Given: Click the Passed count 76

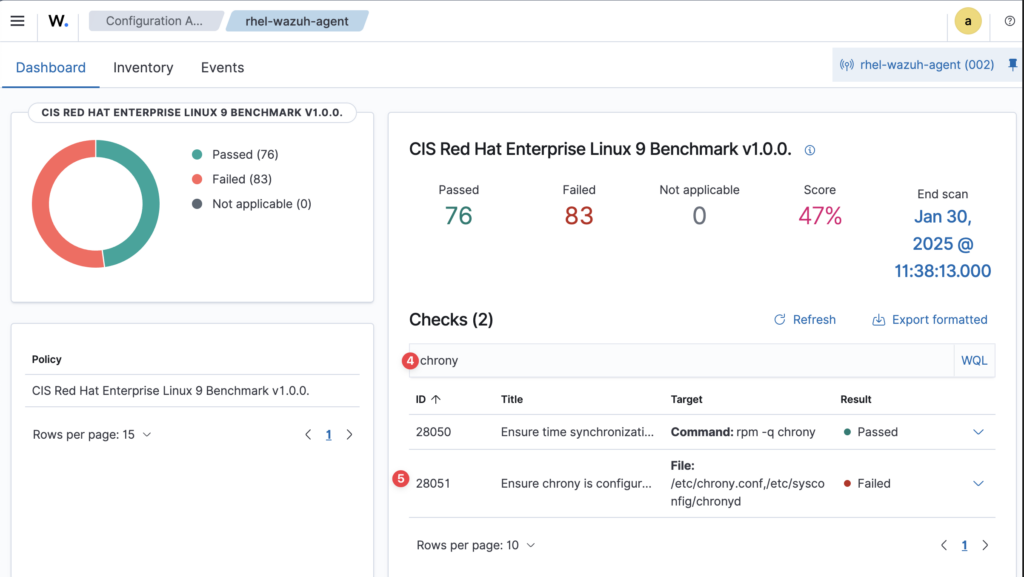Looking at the screenshot, I should (x=458, y=216).
